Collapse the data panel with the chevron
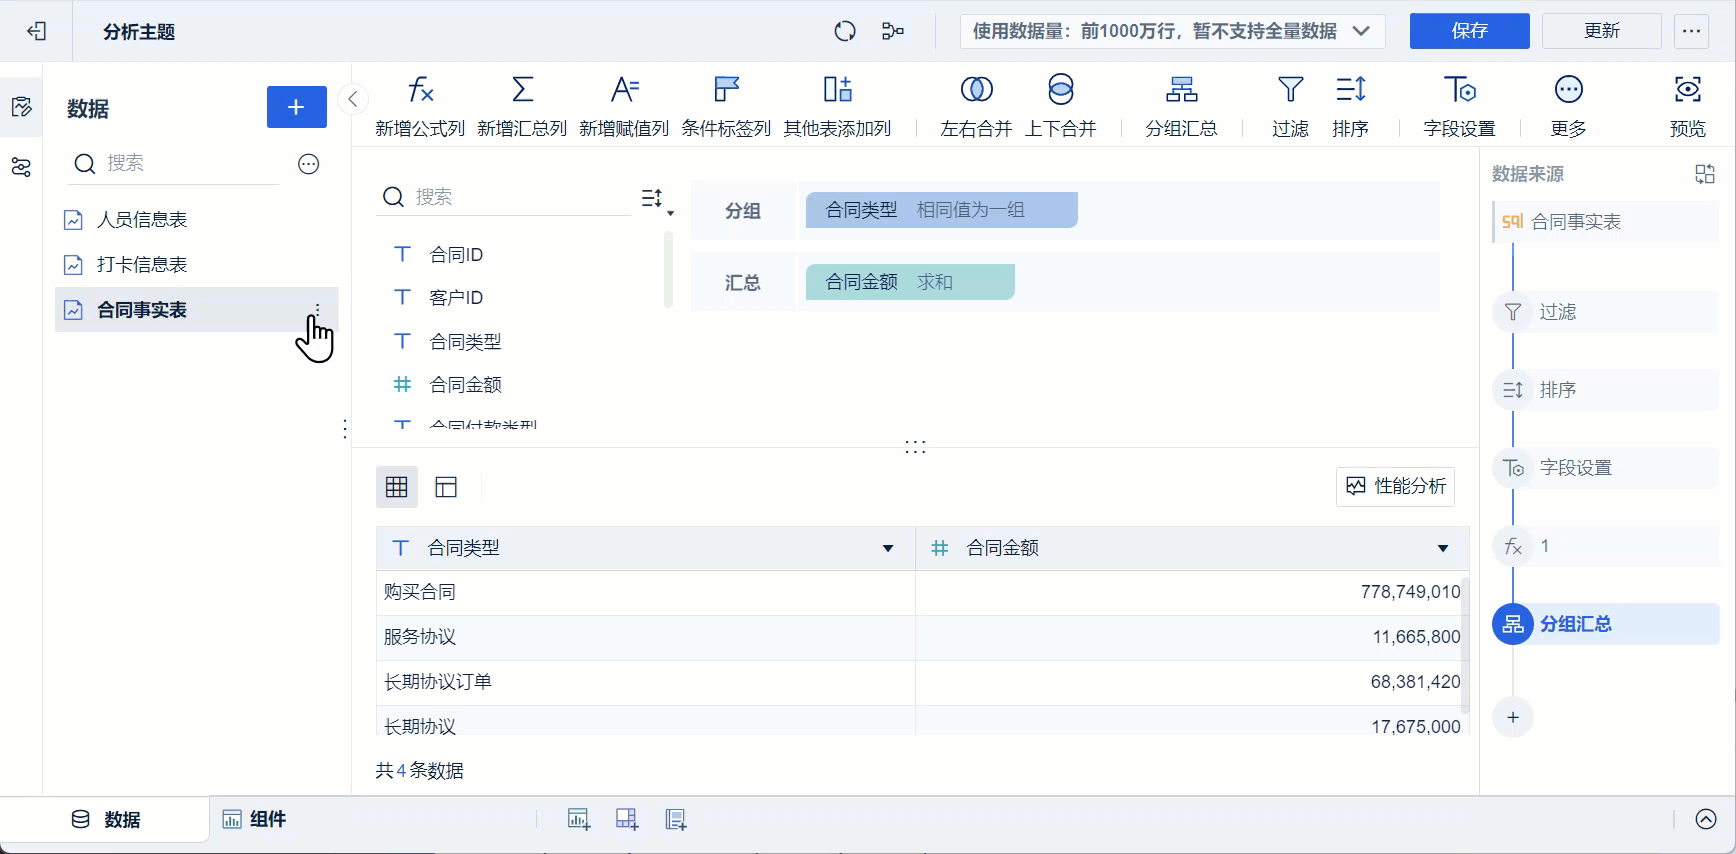 tap(353, 99)
